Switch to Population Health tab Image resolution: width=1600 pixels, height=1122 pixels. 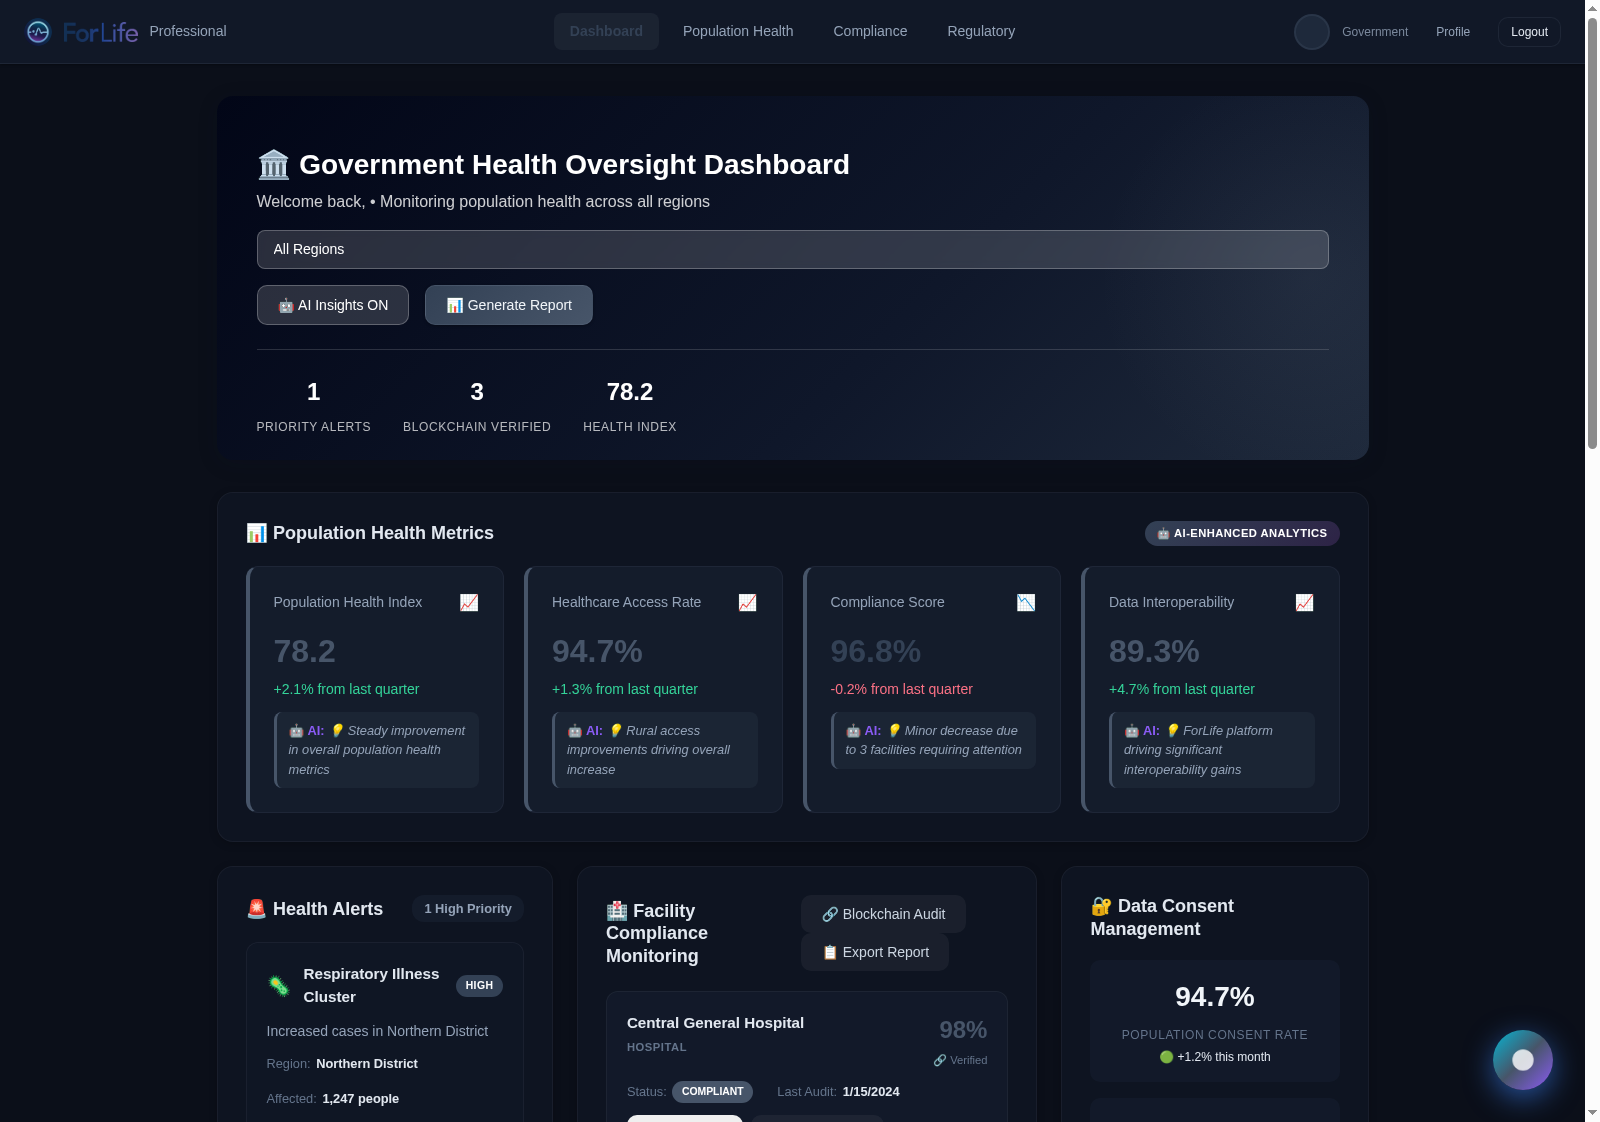[x=738, y=32]
